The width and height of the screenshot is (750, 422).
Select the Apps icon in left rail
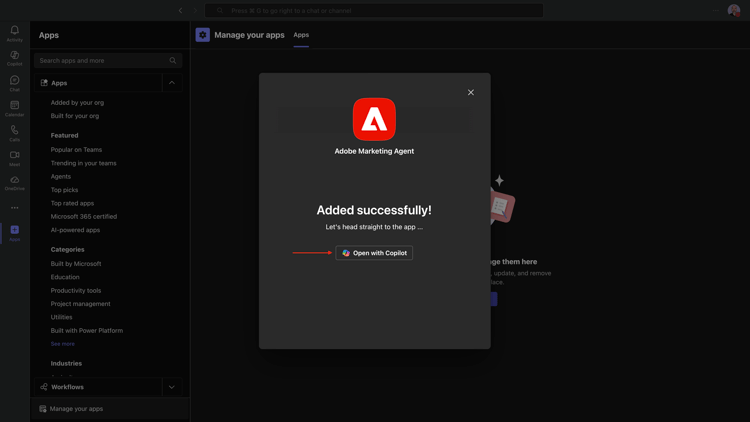point(14,233)
